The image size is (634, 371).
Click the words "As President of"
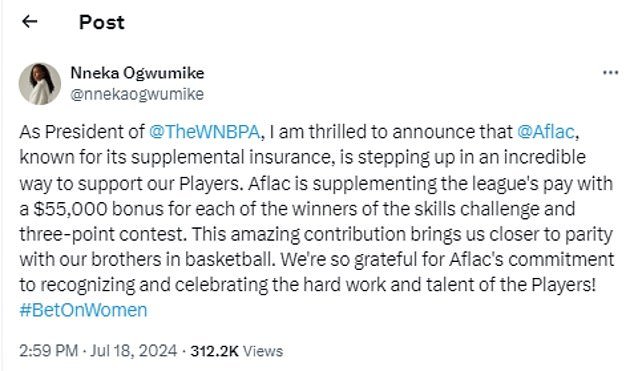click(82, 132)
